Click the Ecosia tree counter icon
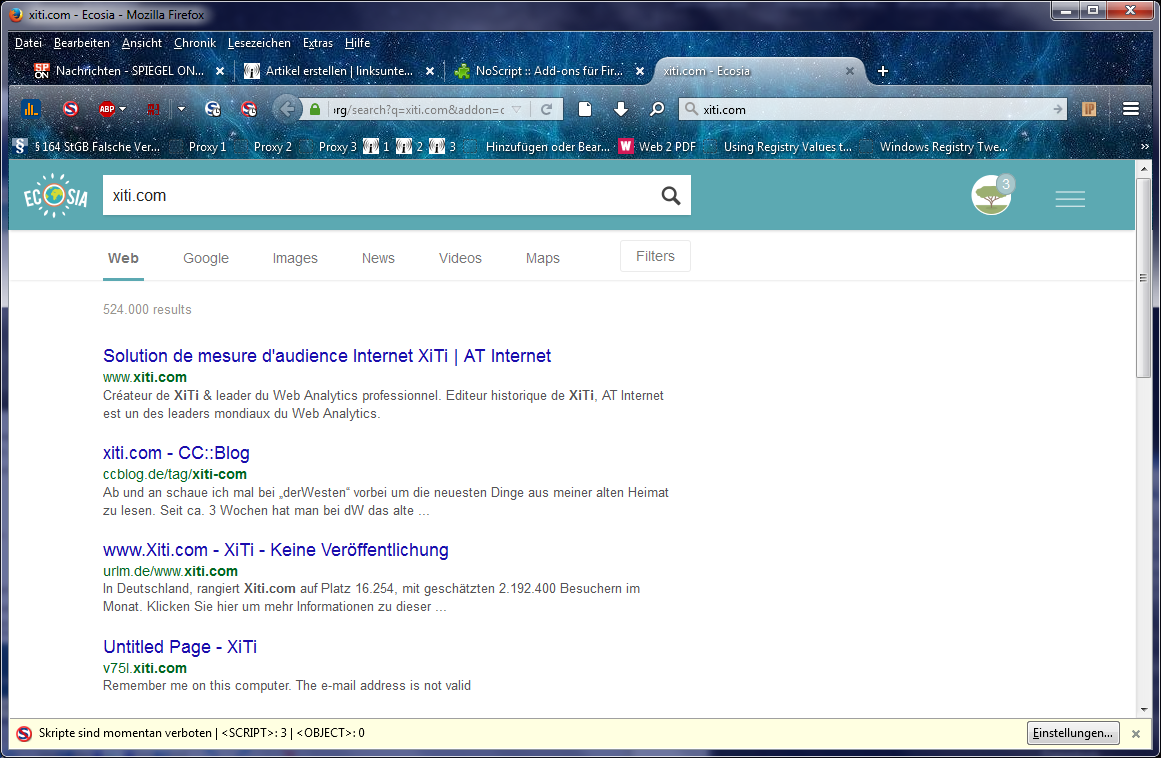The width and height of the screenshot is (1161, 758). pos(992,196)
